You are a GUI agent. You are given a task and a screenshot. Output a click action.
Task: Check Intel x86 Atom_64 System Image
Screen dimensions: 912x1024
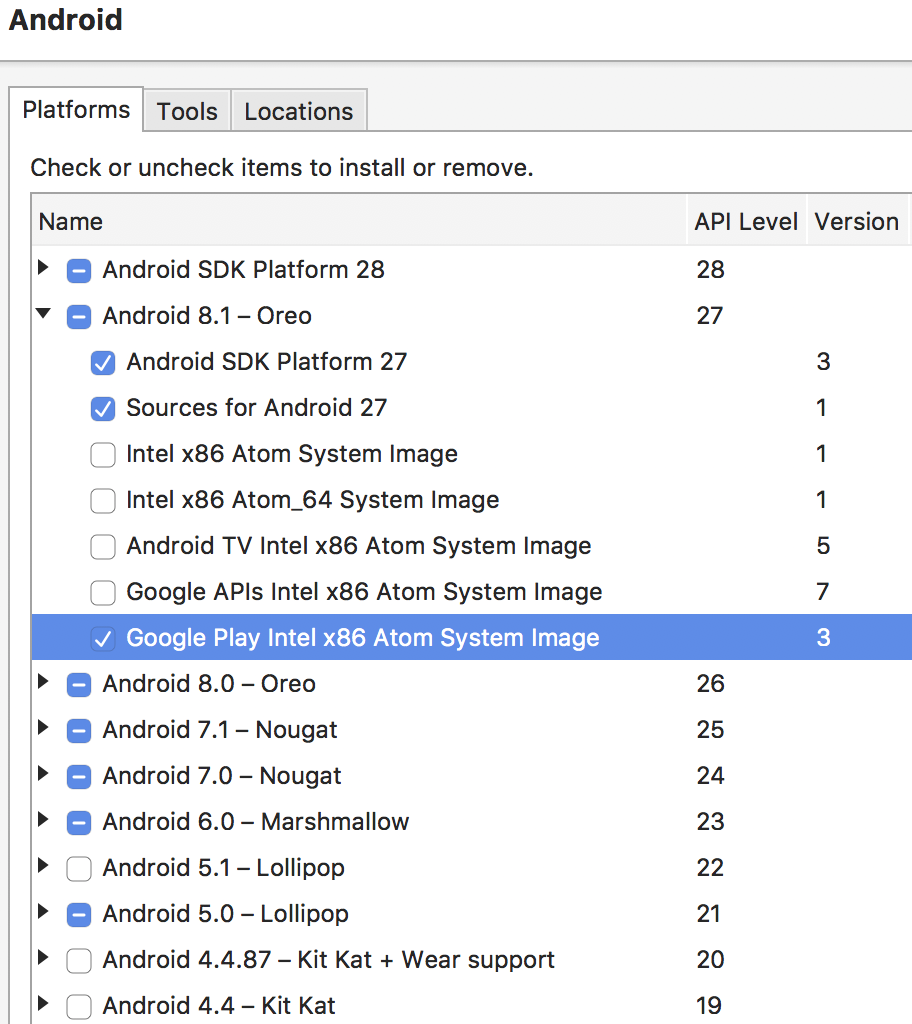click(x=103, y=501)
